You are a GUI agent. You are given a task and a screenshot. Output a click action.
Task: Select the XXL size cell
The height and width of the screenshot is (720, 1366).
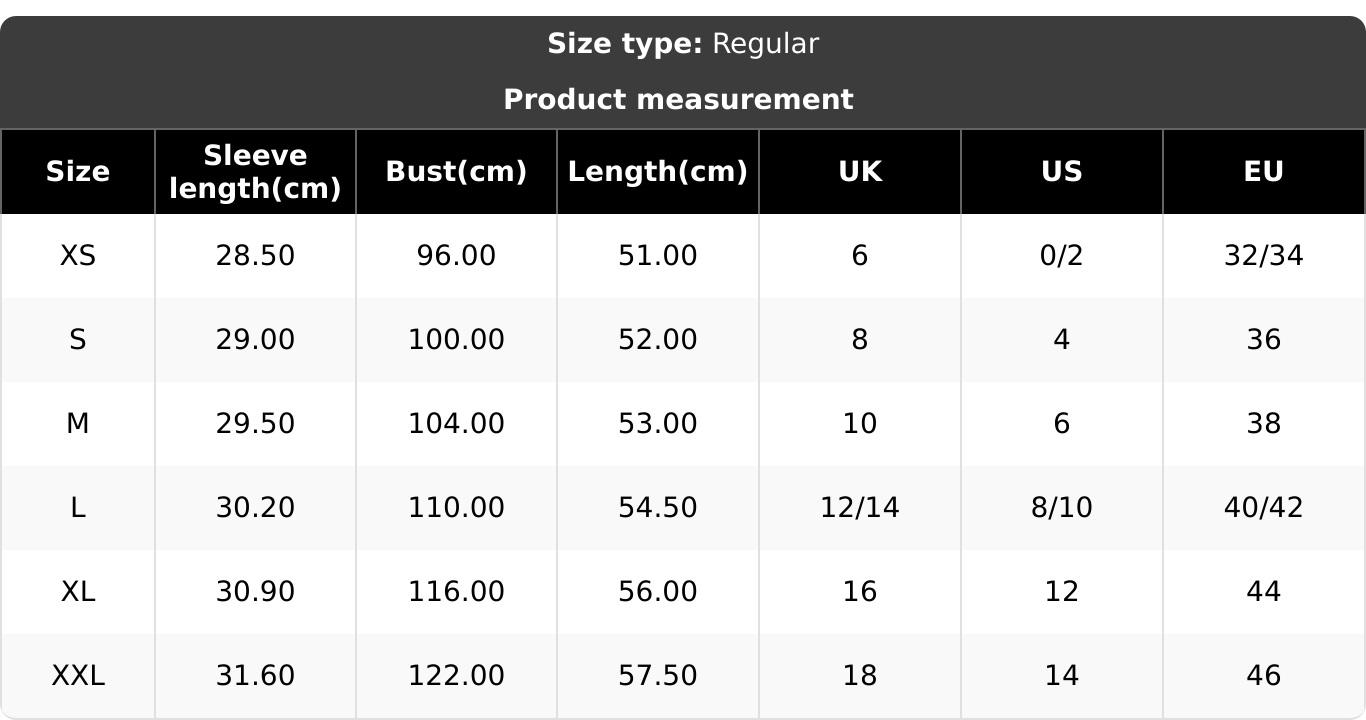77,676
